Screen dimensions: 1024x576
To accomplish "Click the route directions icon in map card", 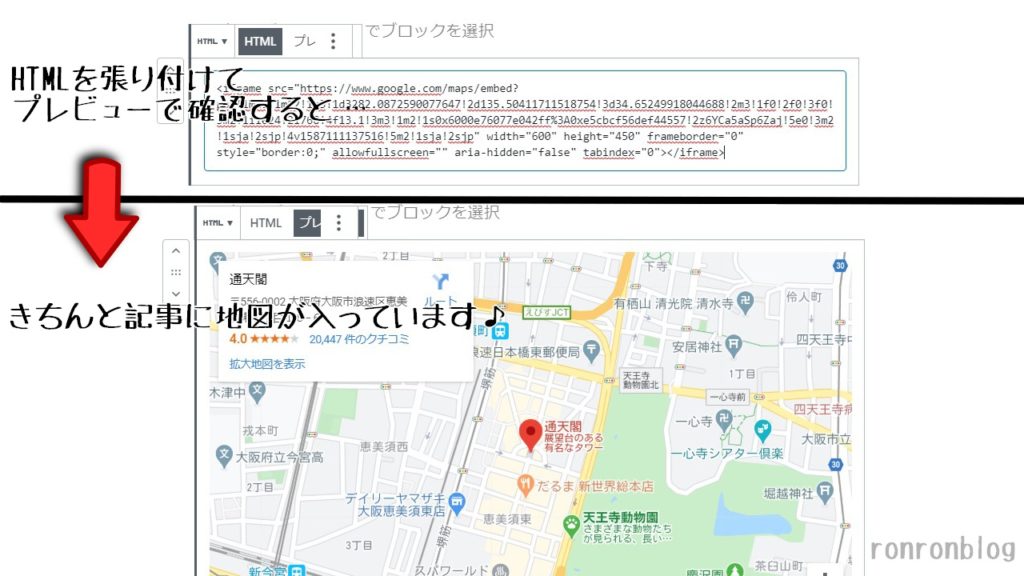I will (441, 281).
